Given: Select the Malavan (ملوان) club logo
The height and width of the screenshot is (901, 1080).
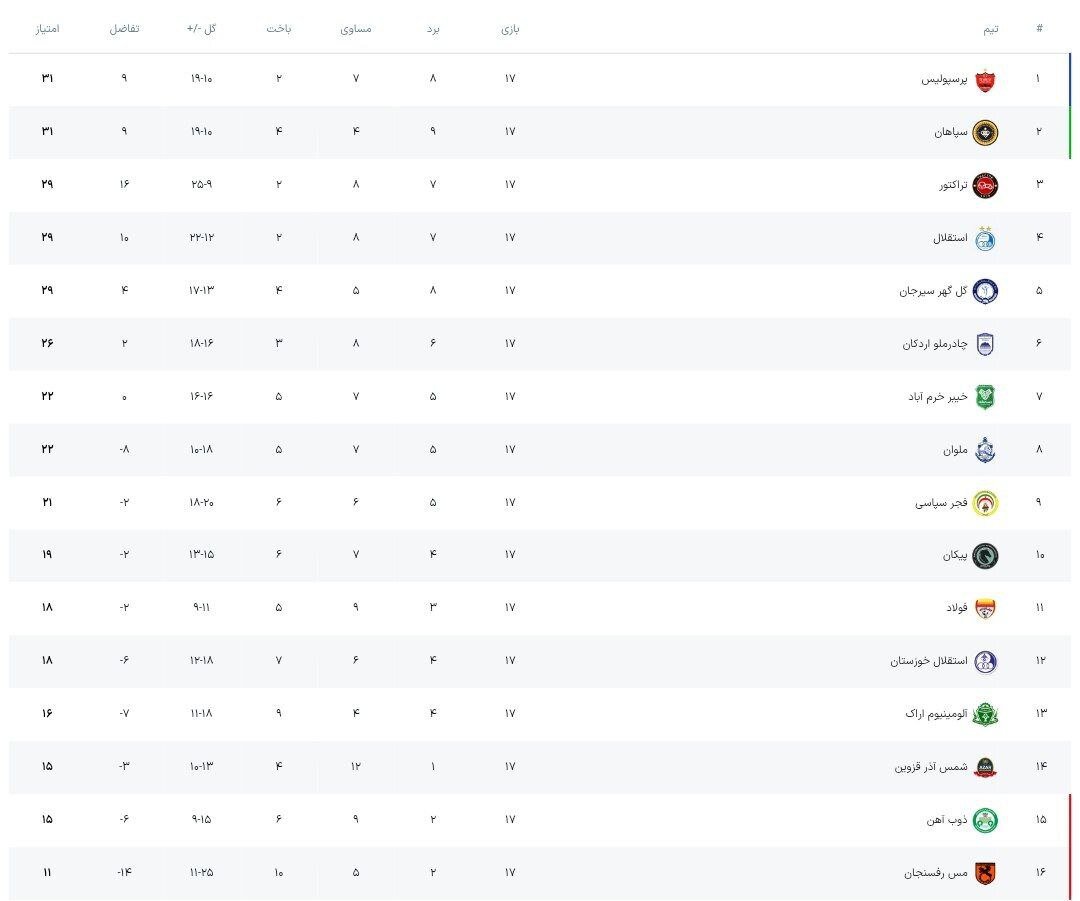Looking at the screenshot, I should pyautogui.click(x=985, y=450).
